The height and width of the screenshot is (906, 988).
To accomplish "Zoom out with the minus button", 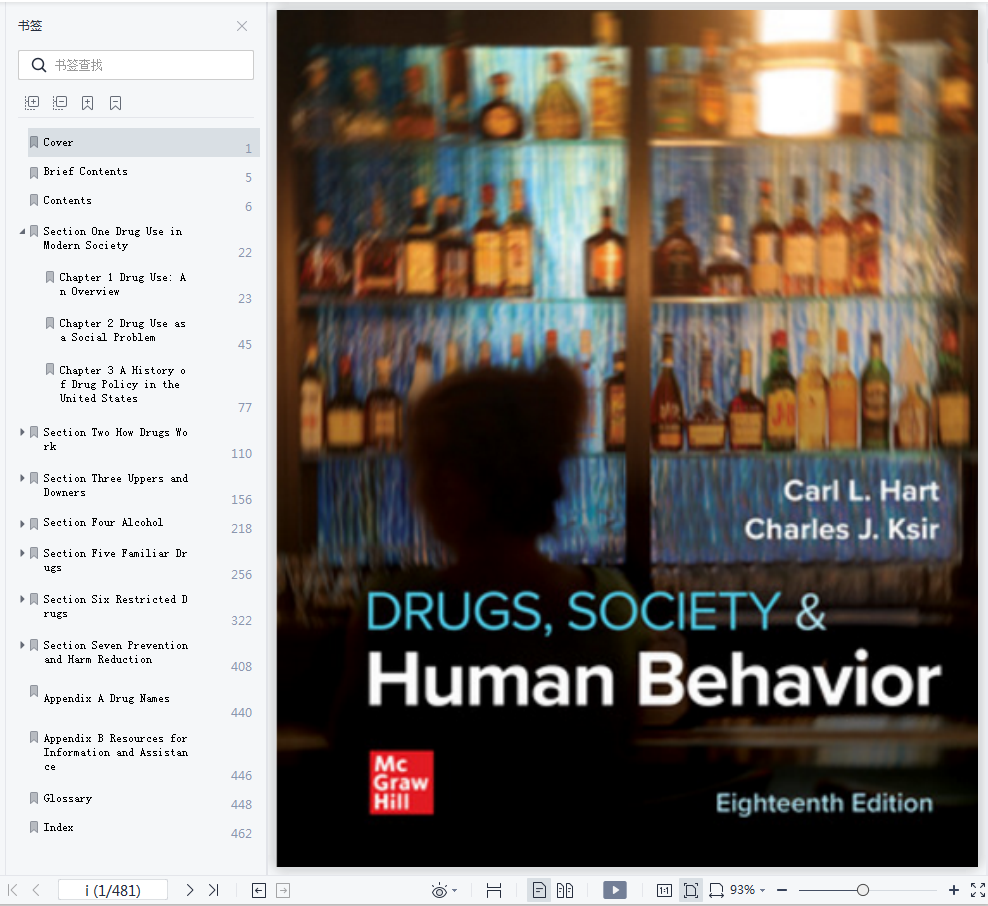I will coord(782,890).
